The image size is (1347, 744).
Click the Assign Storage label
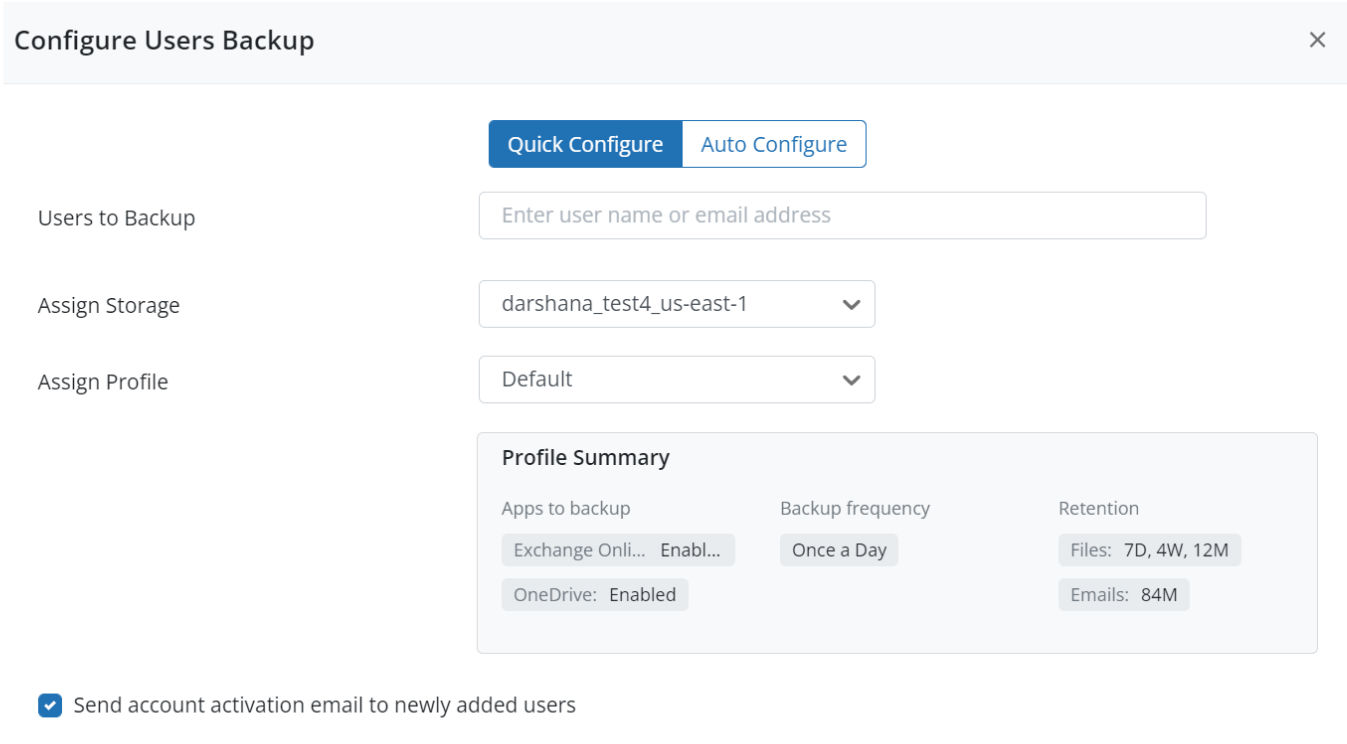pyautogui.click(x=108, y=306)
